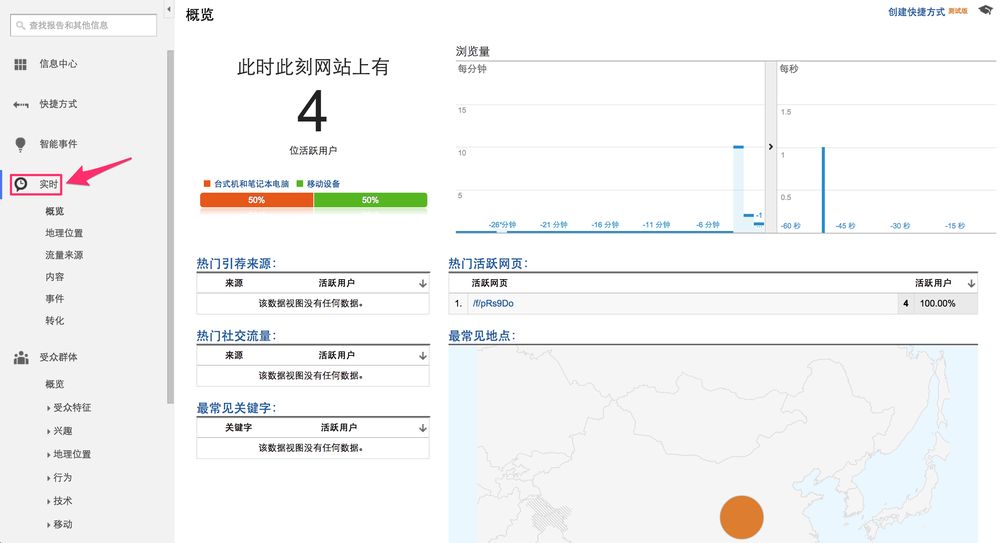Open the 受众群体 sidebar label
The image size is (1000, 543).
[x=58, y=357]
